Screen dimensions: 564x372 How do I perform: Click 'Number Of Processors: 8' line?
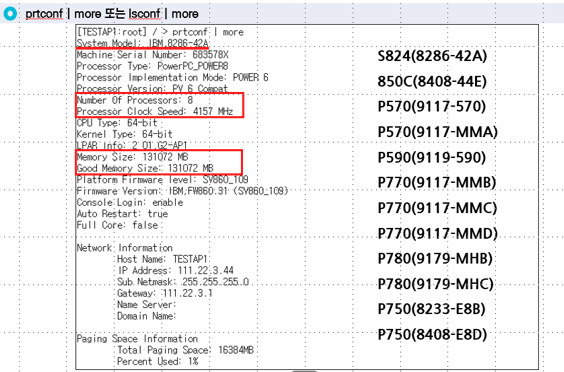click(135, 100)
